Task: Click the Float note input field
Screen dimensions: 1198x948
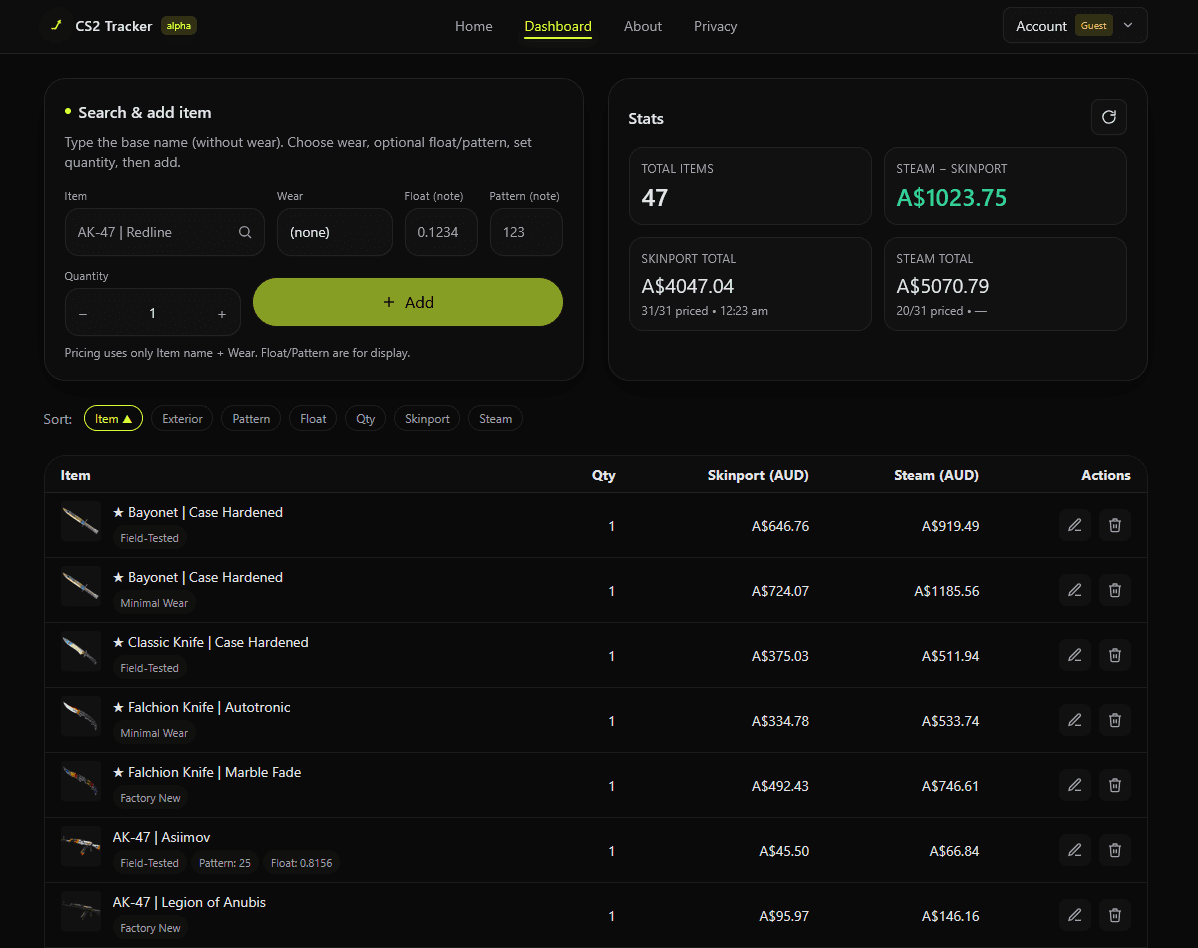Action: point(441,231)
